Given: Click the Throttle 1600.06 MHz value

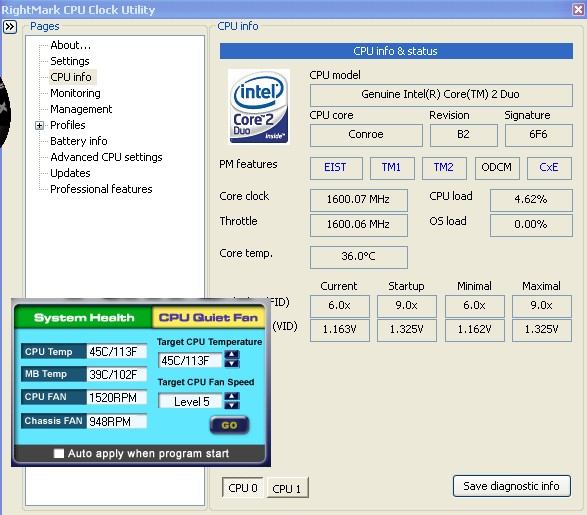Looking at the screenshot, I should 359,225.
